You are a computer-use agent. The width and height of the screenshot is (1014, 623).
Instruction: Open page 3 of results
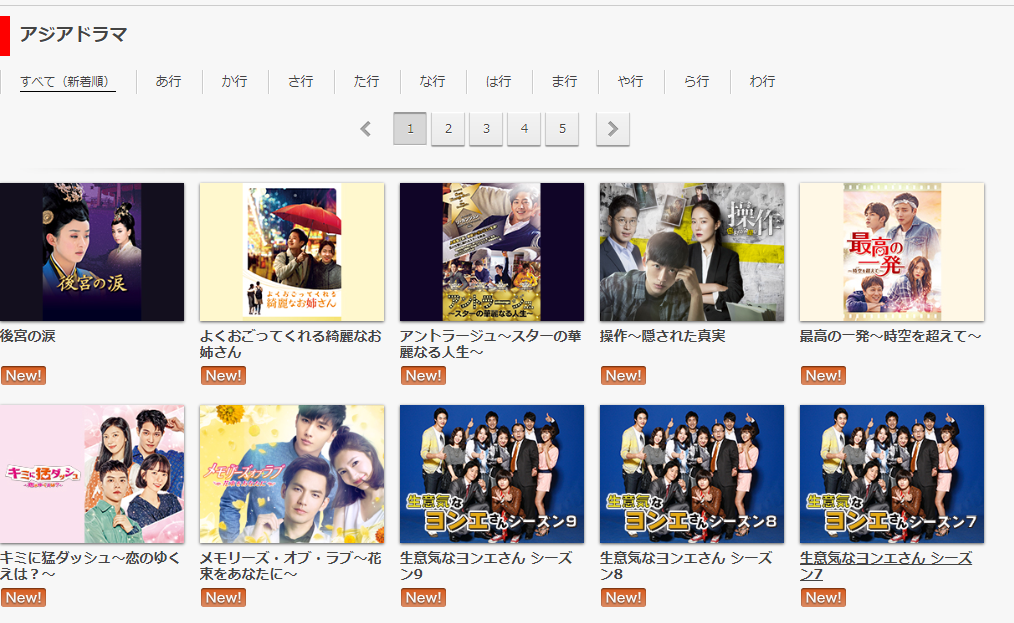click(x=486, y=129)
